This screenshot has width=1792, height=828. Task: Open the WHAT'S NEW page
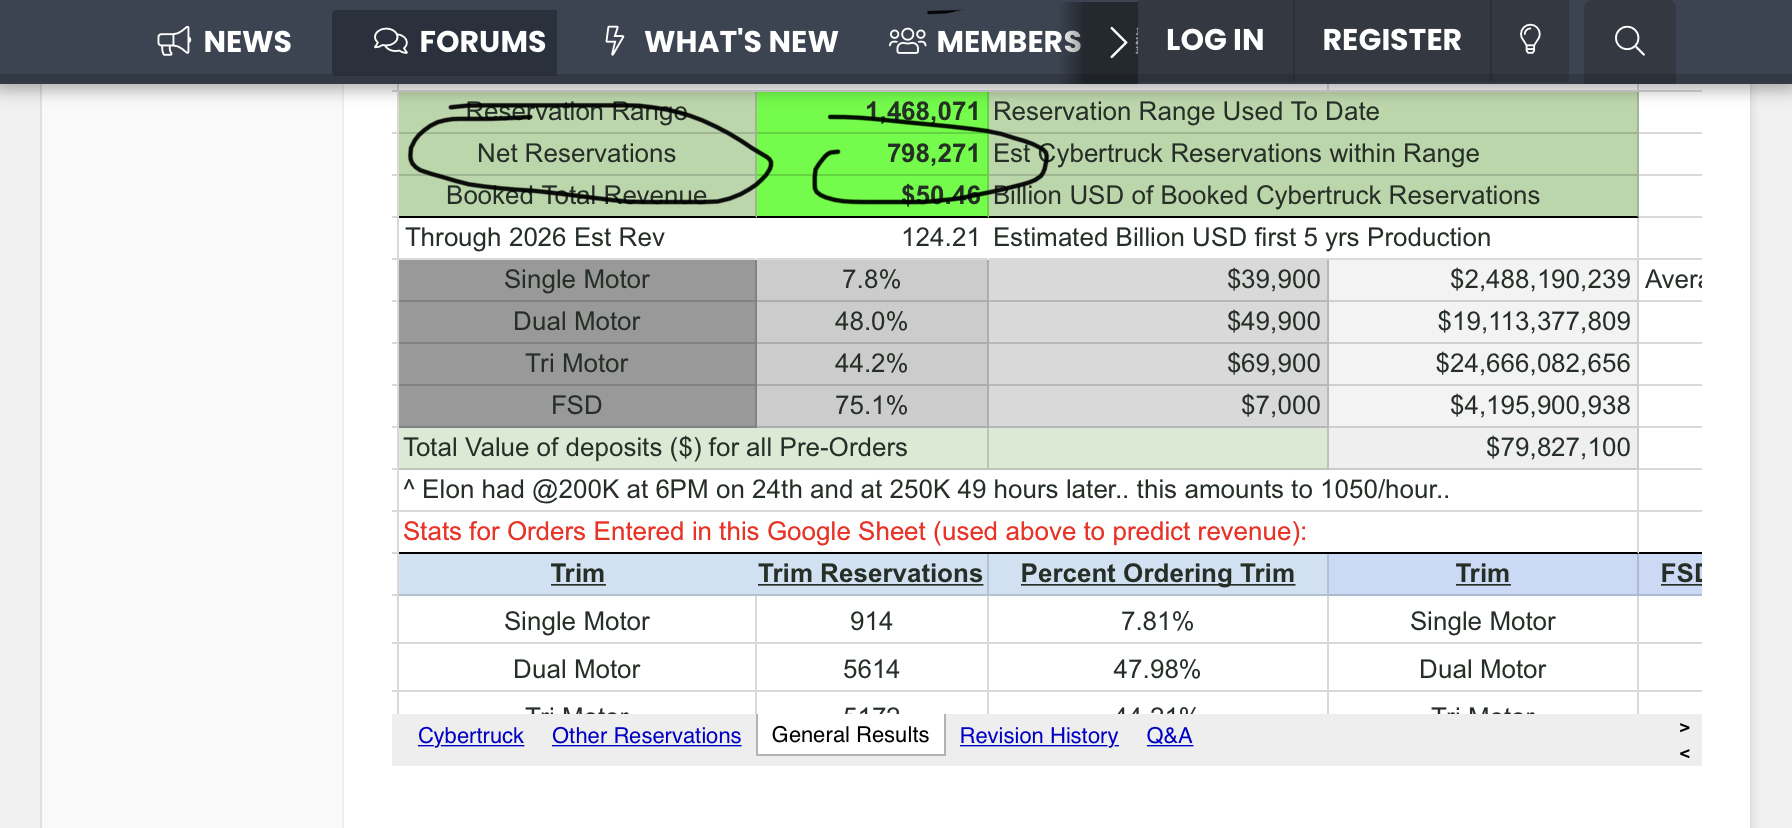(x=741, y=42)
